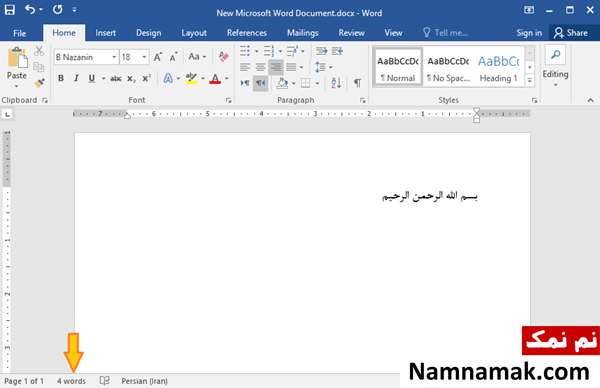This screenshot has width=600, height=388.
Task: Open the Font dialog launcher
Action: 229,100
